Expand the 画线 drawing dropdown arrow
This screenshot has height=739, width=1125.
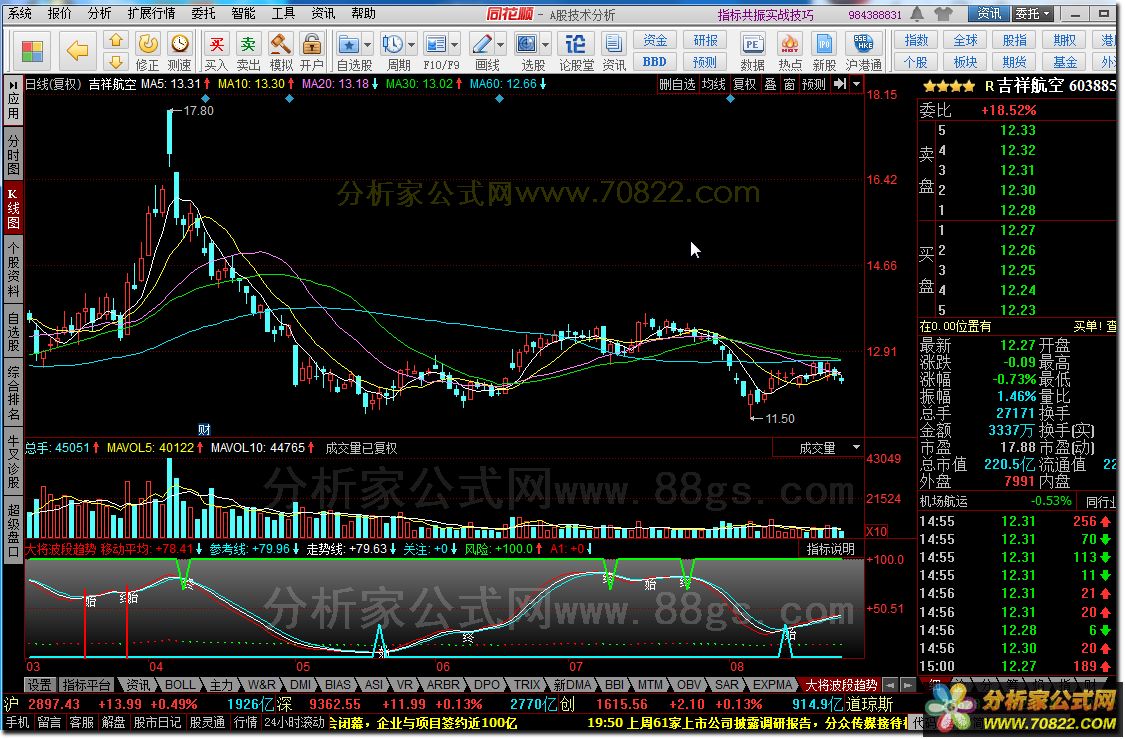click(500, 44)
